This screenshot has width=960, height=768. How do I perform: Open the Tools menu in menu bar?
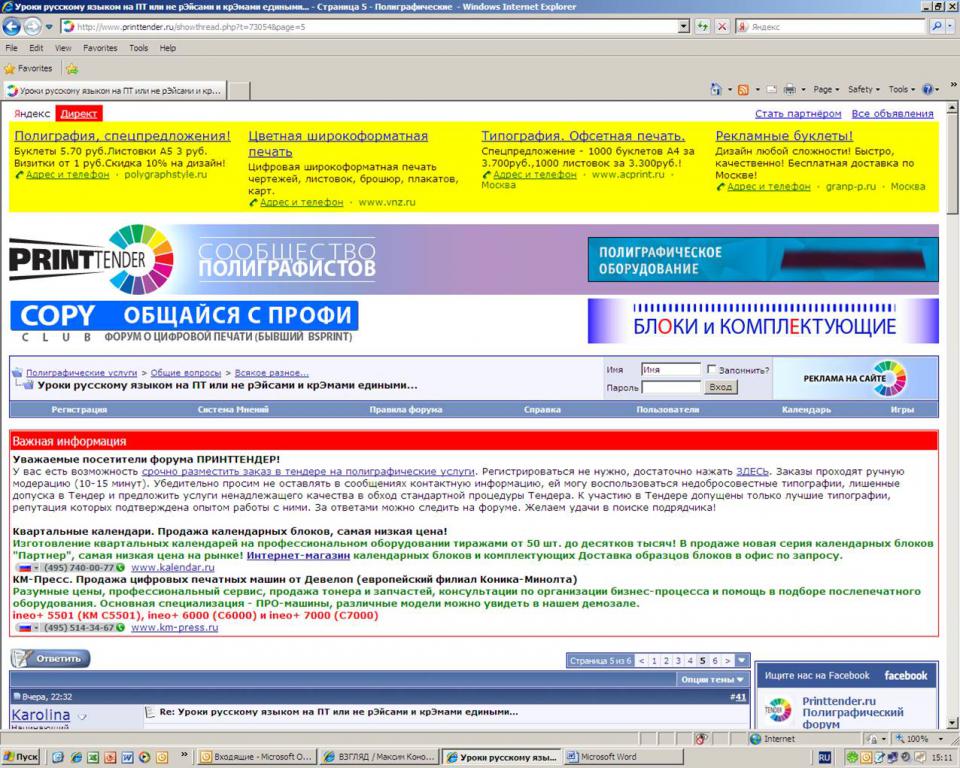click(x=138, y=47)
